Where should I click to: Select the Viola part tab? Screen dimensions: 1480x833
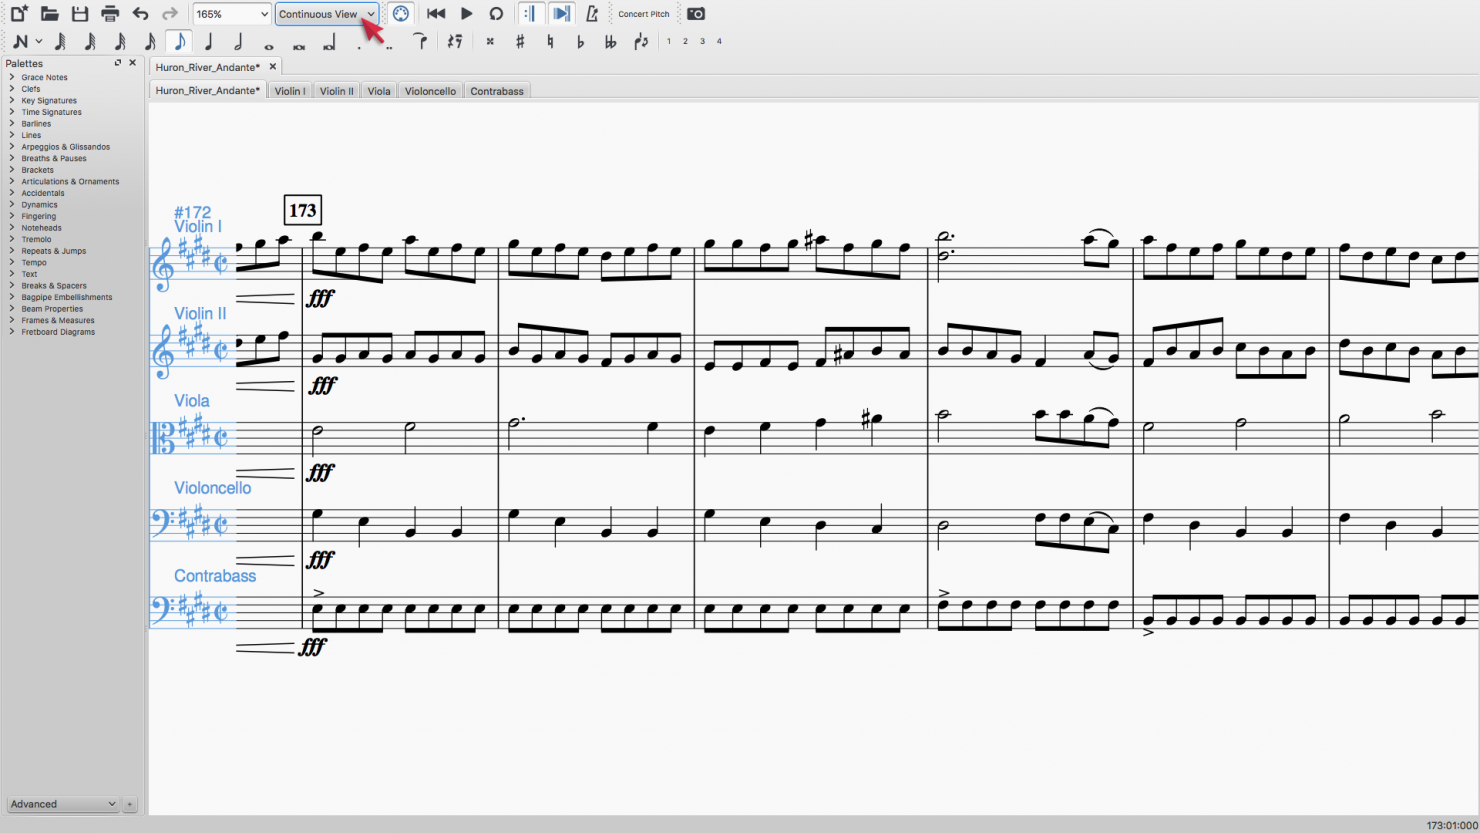pyautogui.click(x=378, y=90)
